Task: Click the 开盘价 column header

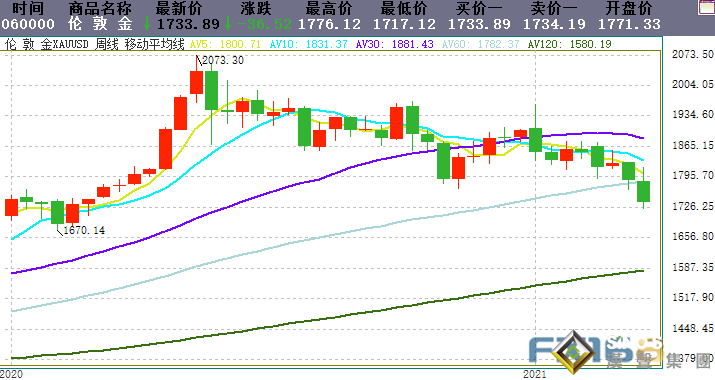Action: (x=629, y=8)
